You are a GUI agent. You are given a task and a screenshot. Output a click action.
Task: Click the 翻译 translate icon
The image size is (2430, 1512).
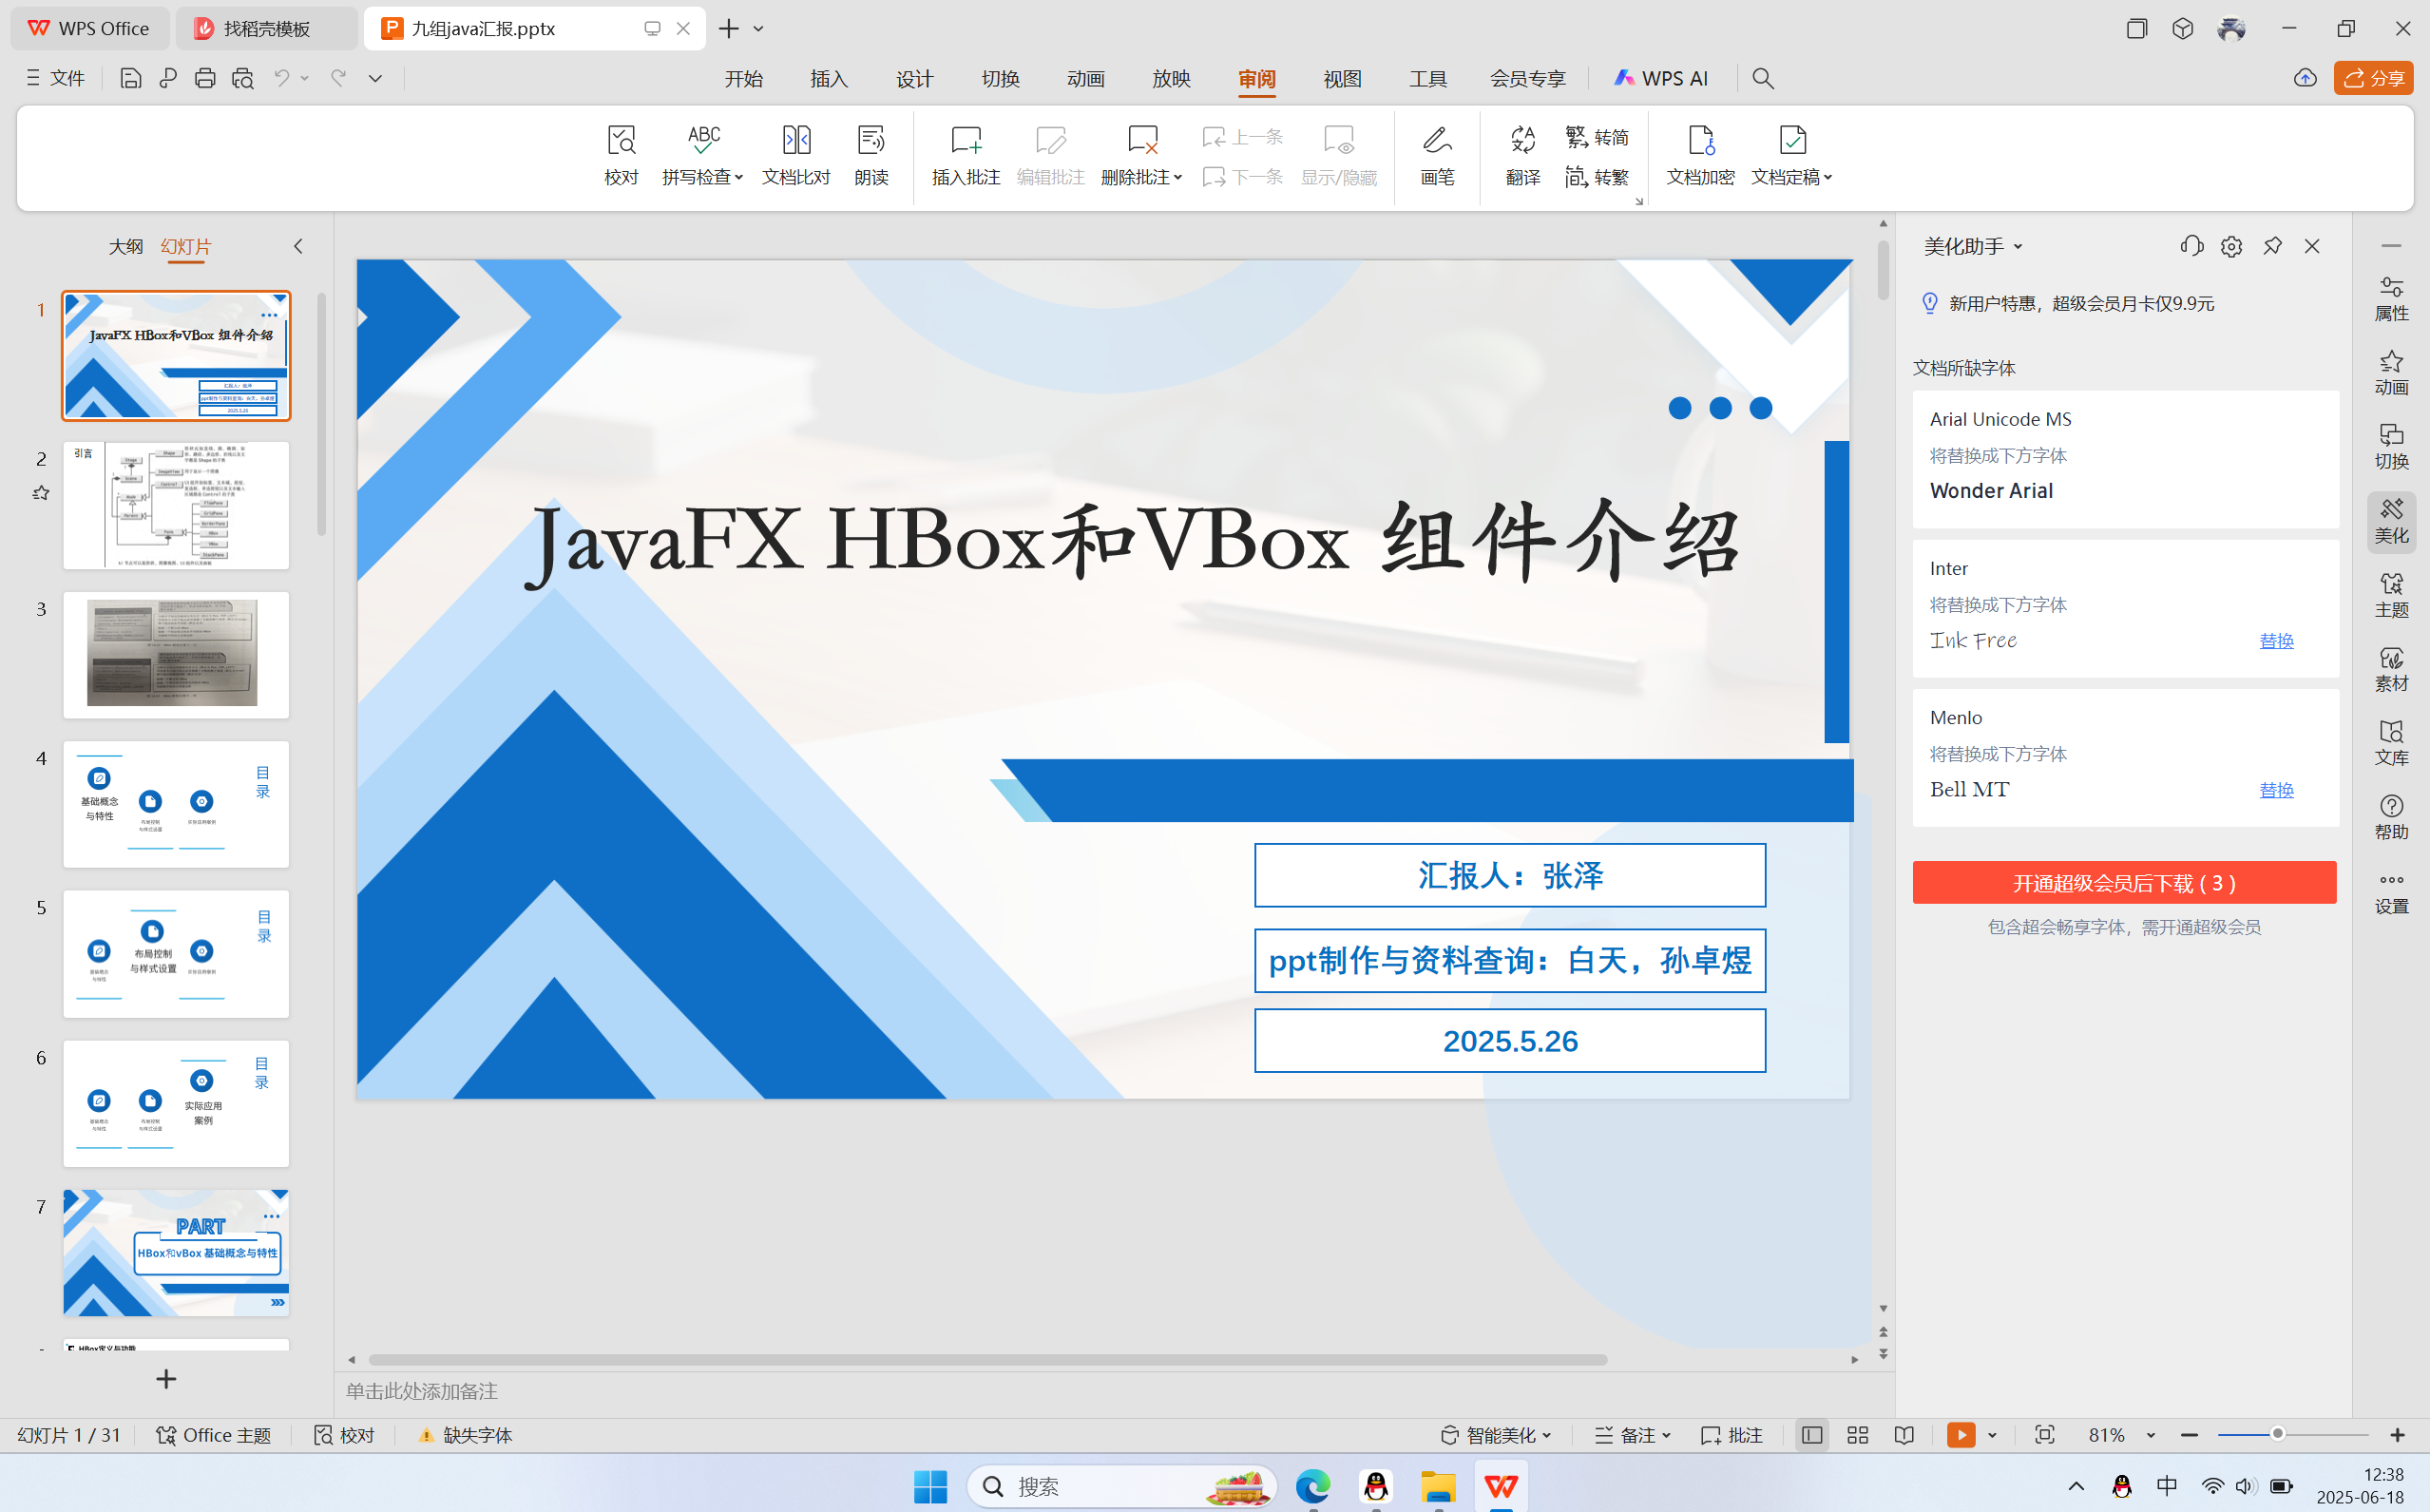tap(1522, 153)
